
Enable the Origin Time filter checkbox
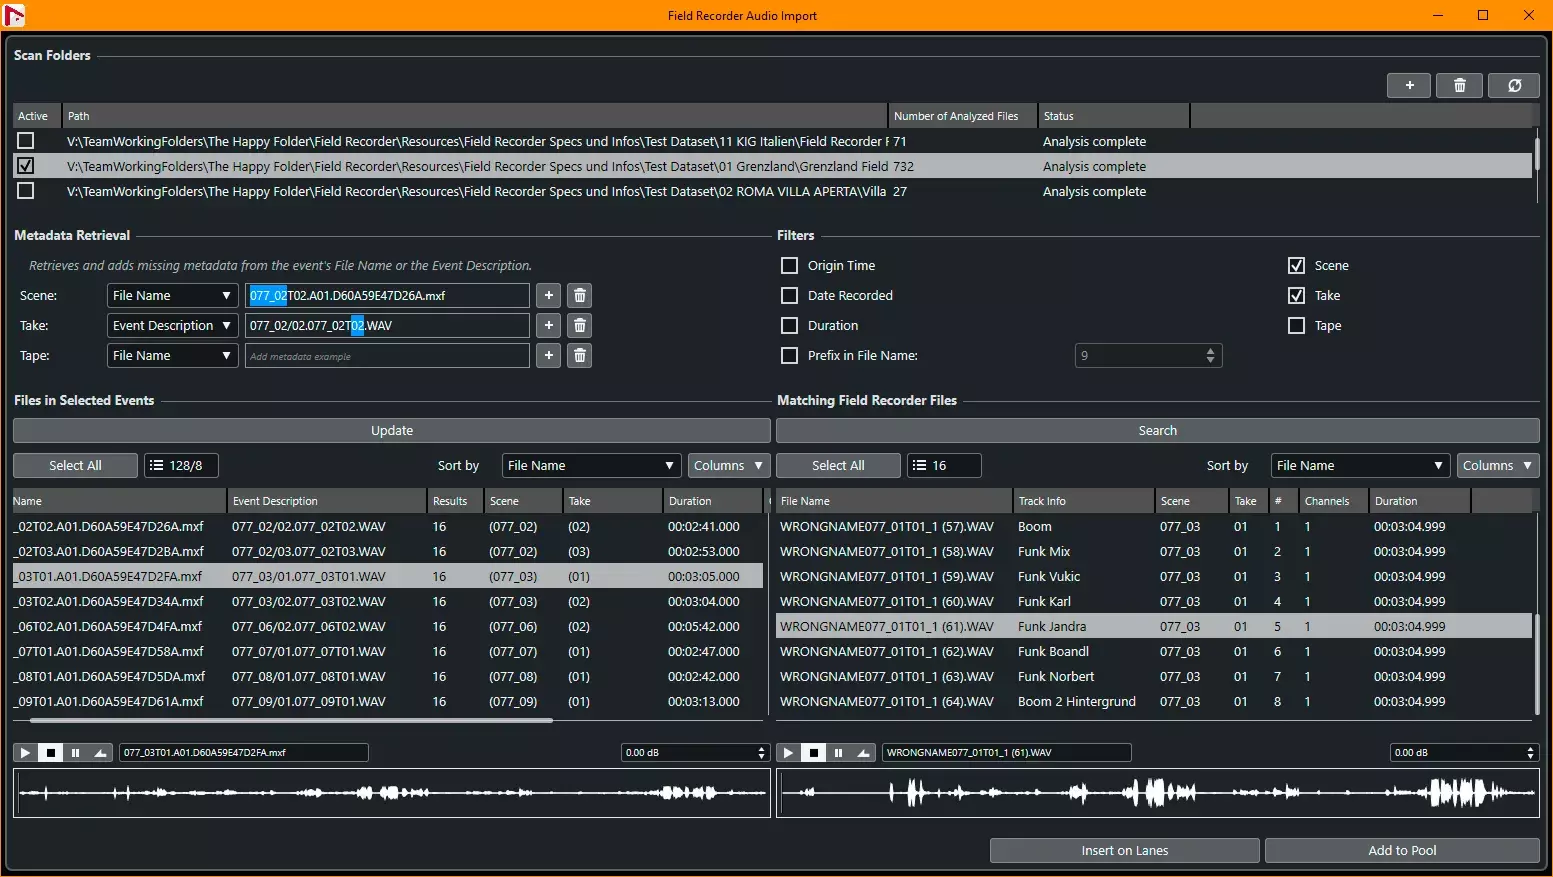coord(789,266)
